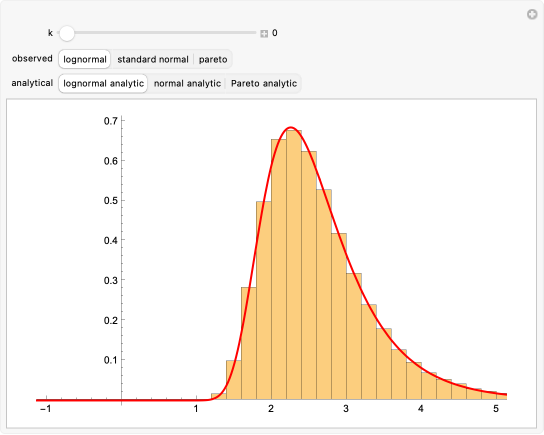Click the histogram bar near x equals 4

pyautogui.click(x=414, y=381)
